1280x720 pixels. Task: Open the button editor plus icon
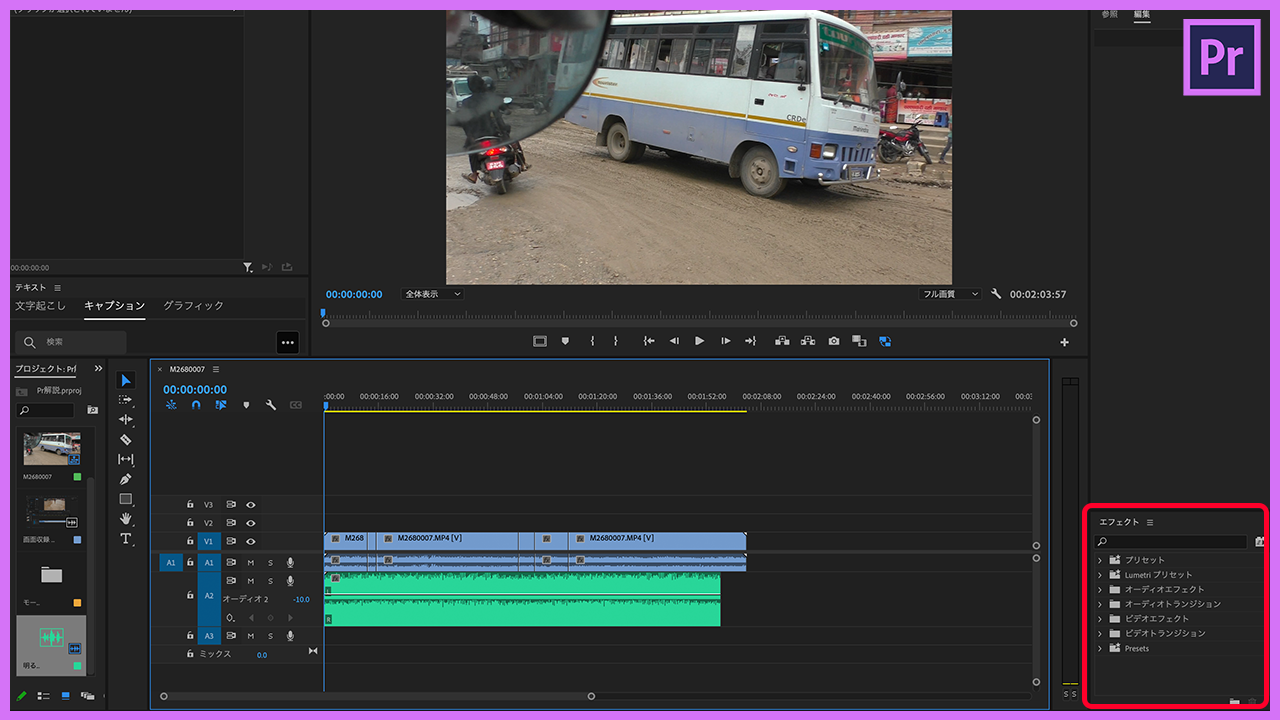[x=1064, y=342]
